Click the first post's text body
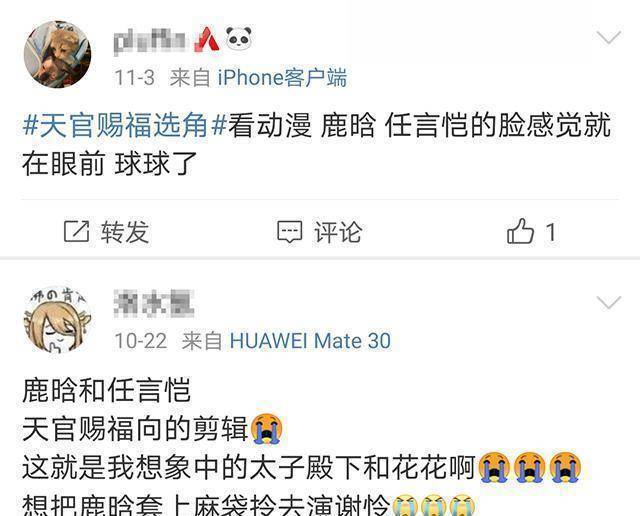The height and width of the screenshot is (516, 640). [317, 144]
